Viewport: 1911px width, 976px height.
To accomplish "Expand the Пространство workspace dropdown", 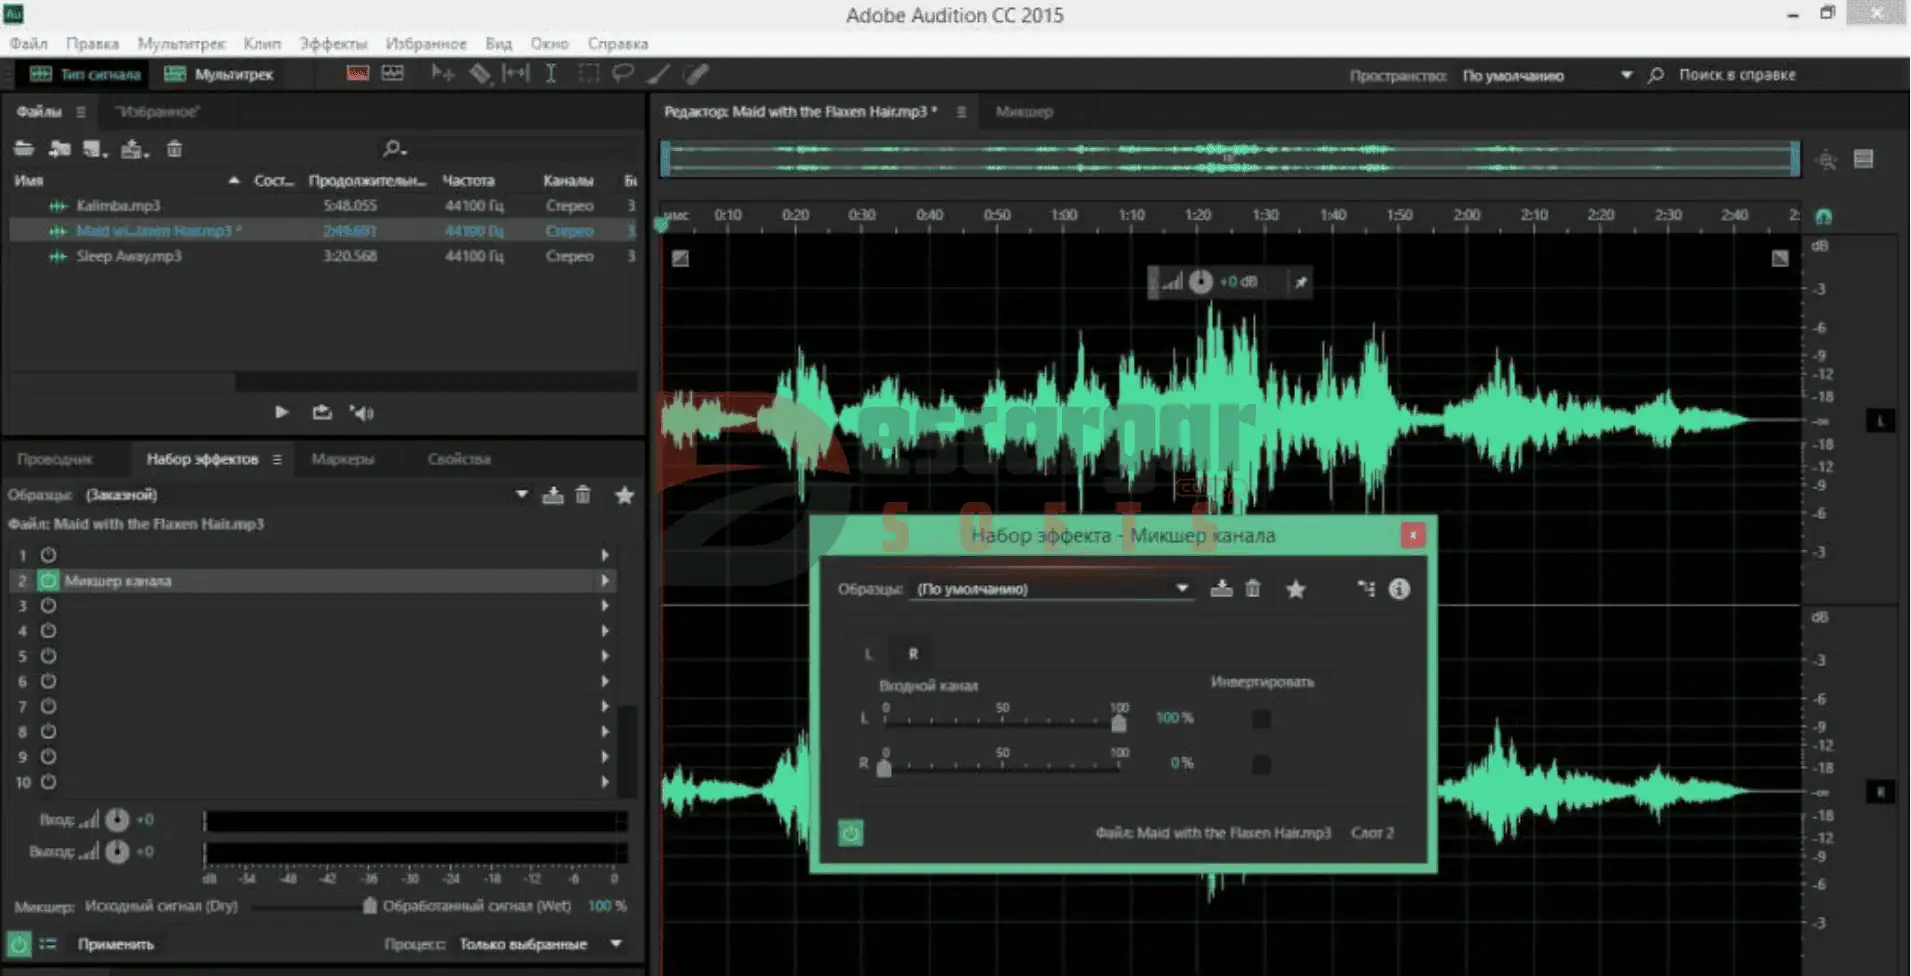I will point(1626,75).
